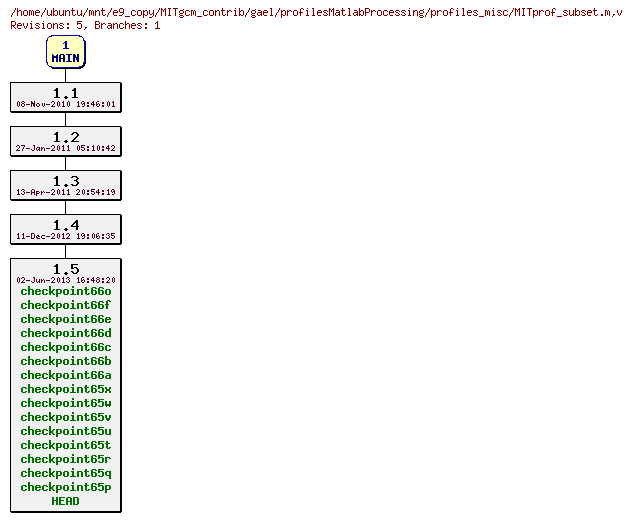Image resolution: width=632 pixels, height=521 pixels.
Task: Click the MITprof_subset.m,v file path
Action: (316, 12)
